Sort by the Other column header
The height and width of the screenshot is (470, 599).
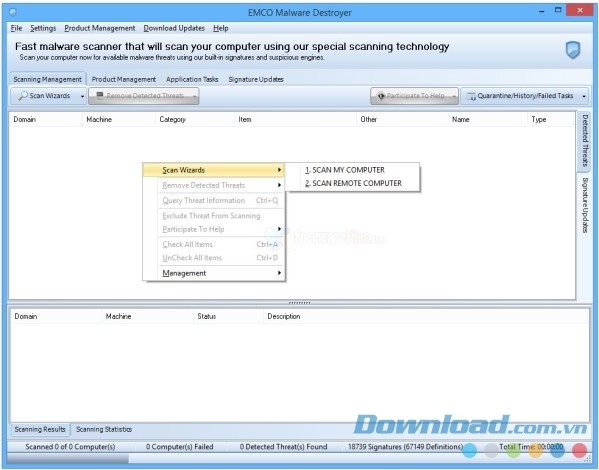(402, 119)
